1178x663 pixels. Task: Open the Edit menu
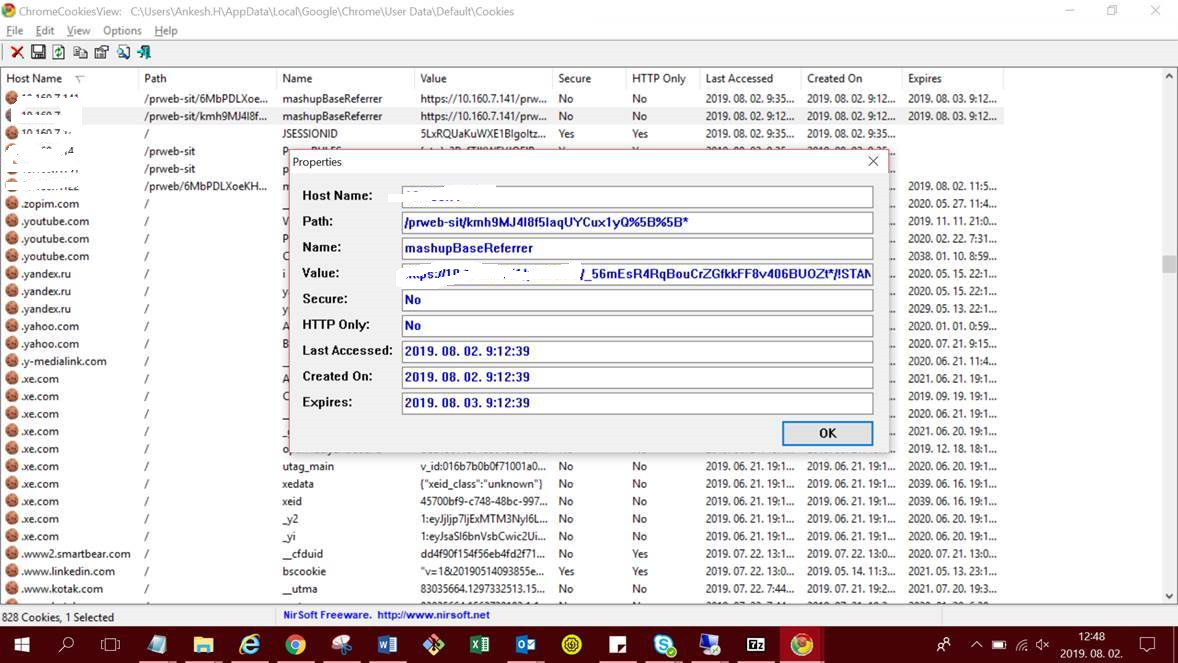coord(45,31)
